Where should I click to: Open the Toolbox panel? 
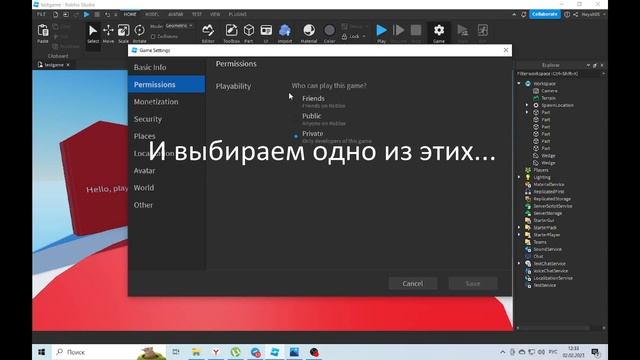pos(231,33)
